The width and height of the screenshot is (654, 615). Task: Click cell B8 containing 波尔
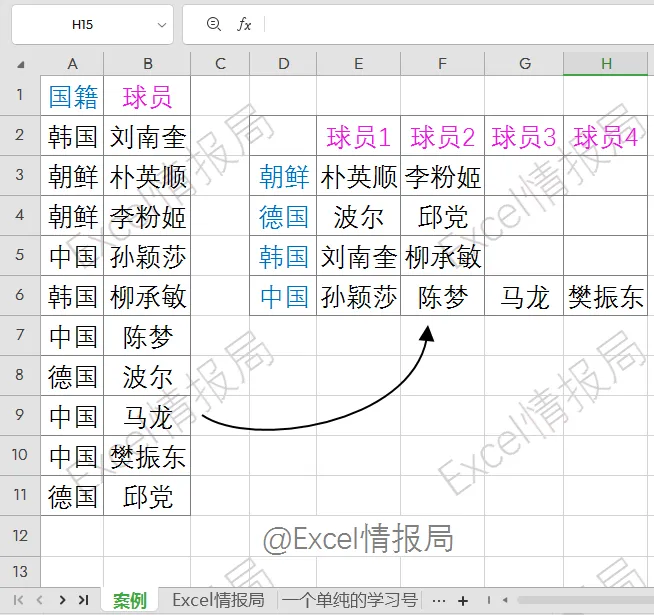(147, 376)
